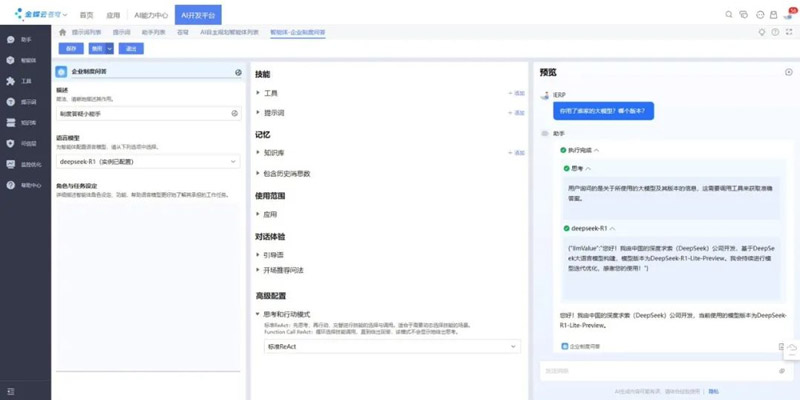Viewport: 800px width, 400px height.
Task: Open 工具 (Tools) in the left sidebar
Action: pyautogui.click(x=26, y=81)
